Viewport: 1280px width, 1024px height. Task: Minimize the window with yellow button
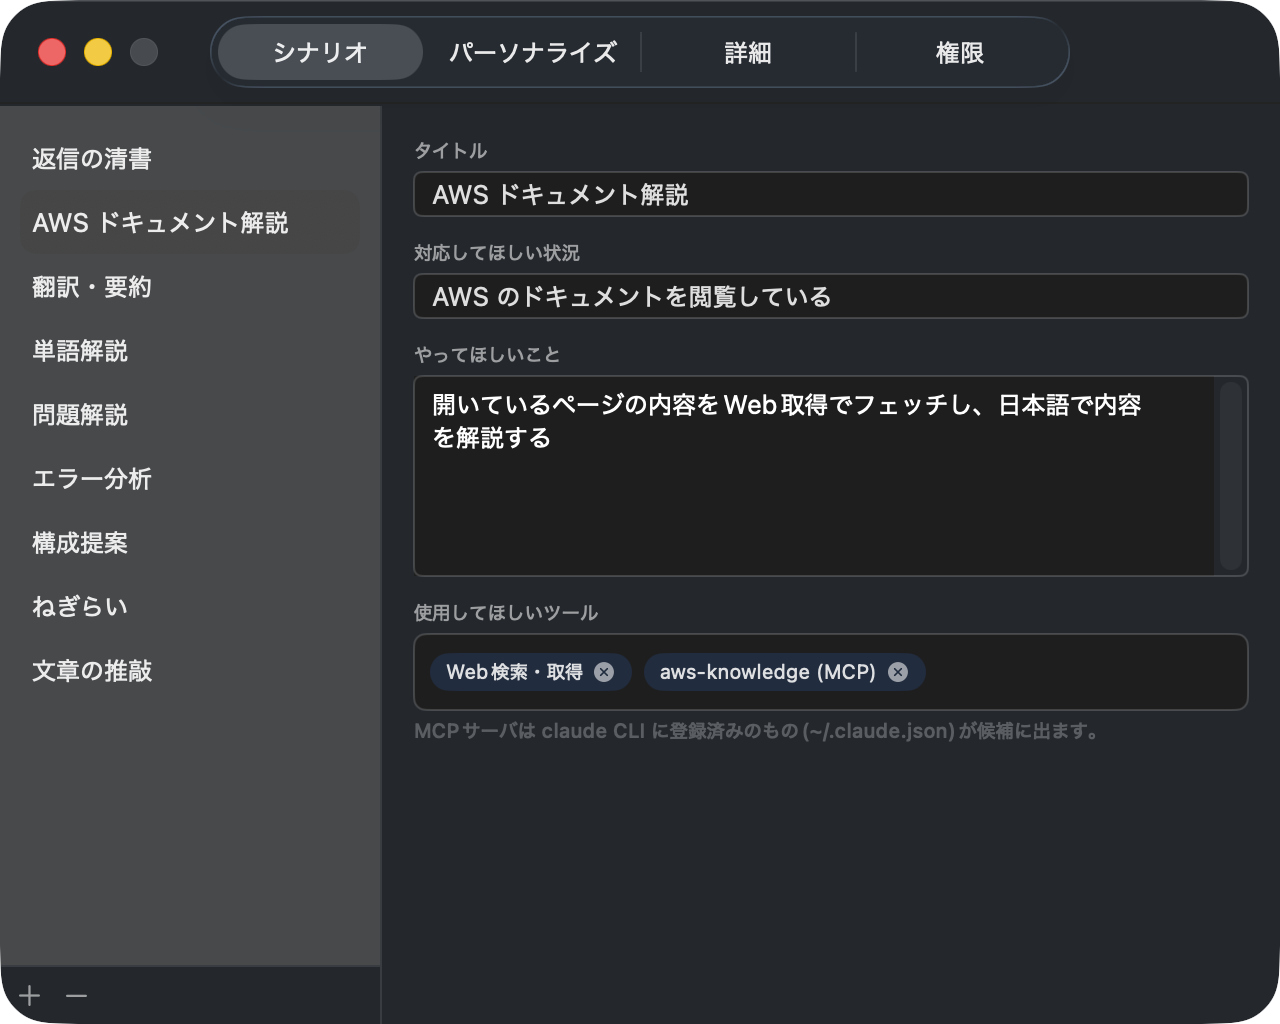(x=98, y=52)
